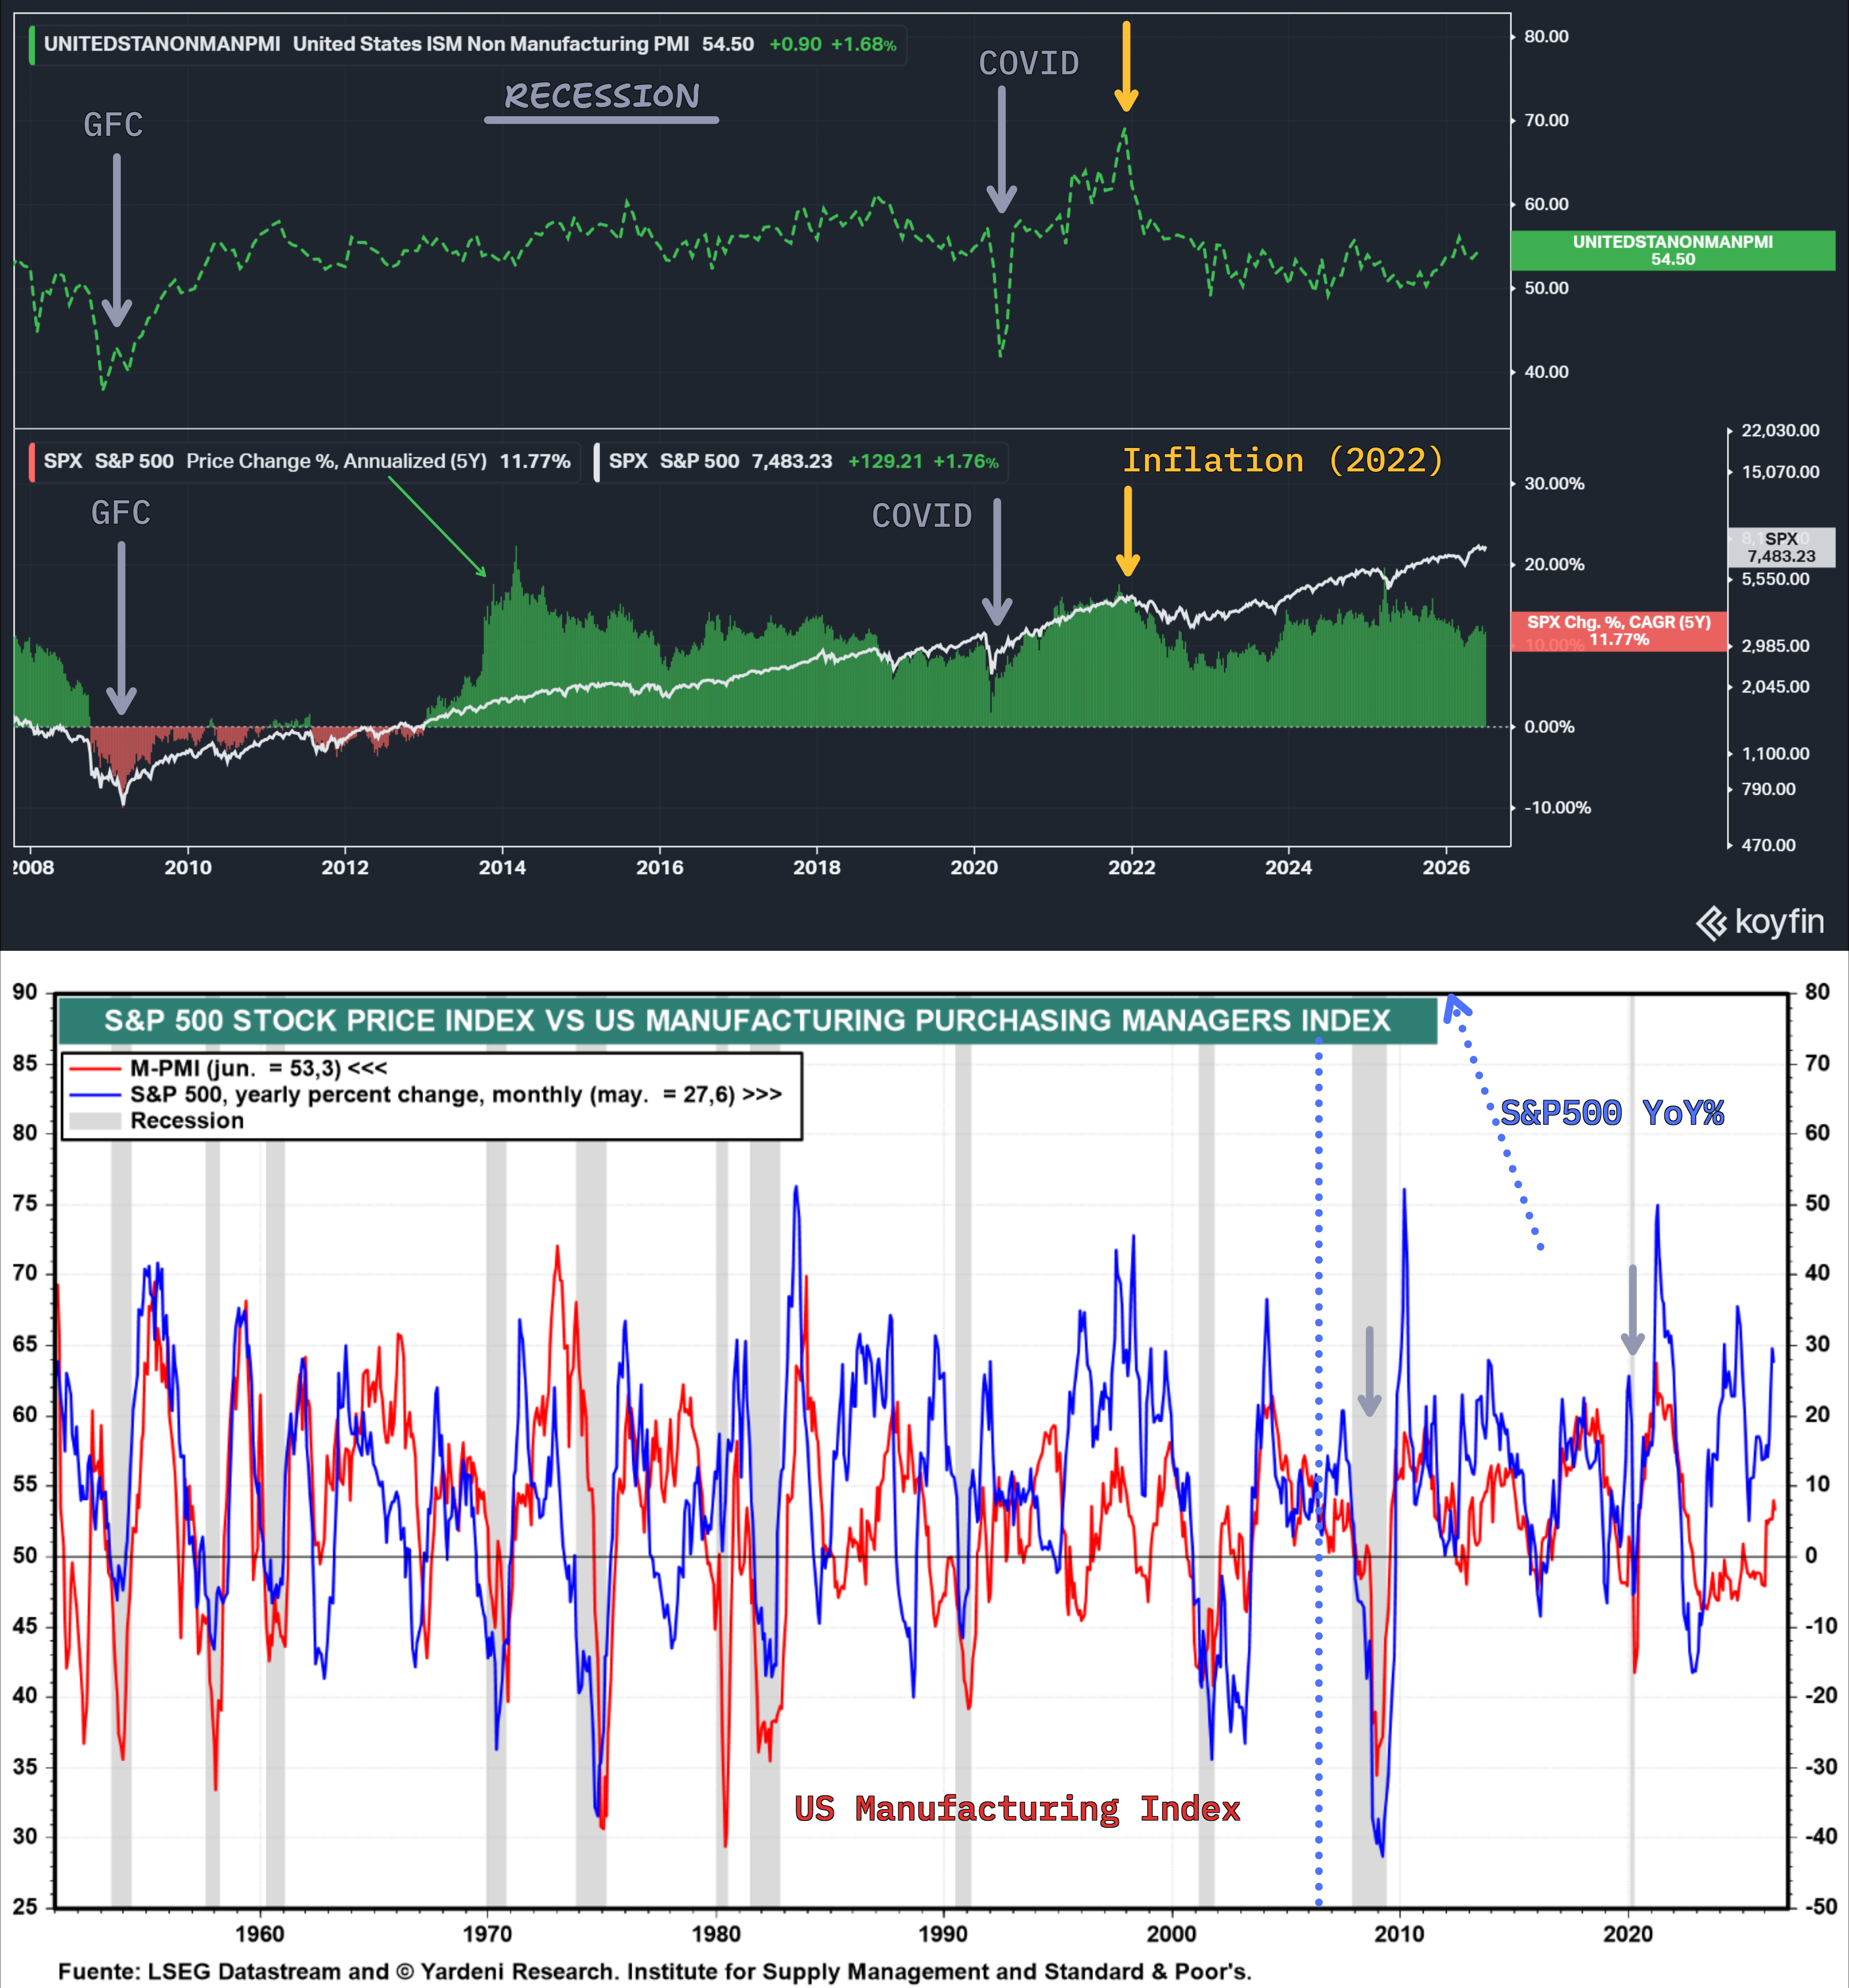The width and height of the screenshot is (1849, 1988).
Task: Click the COVID arrow in S&P panel
Action: click(x=997, y=562)
